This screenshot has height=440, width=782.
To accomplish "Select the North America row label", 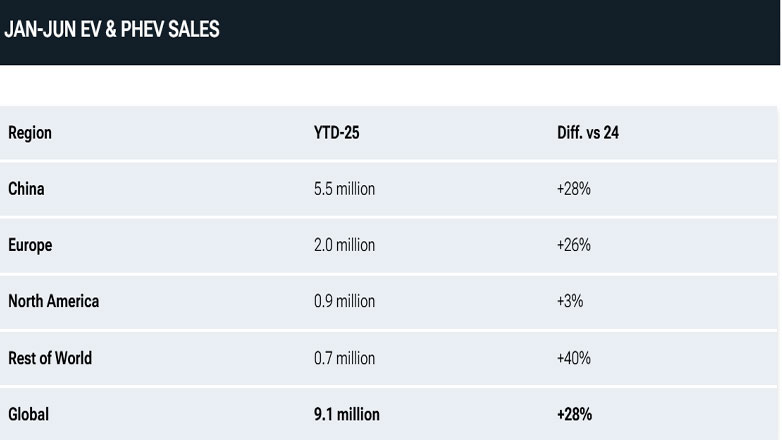I will tap(54, 301).
